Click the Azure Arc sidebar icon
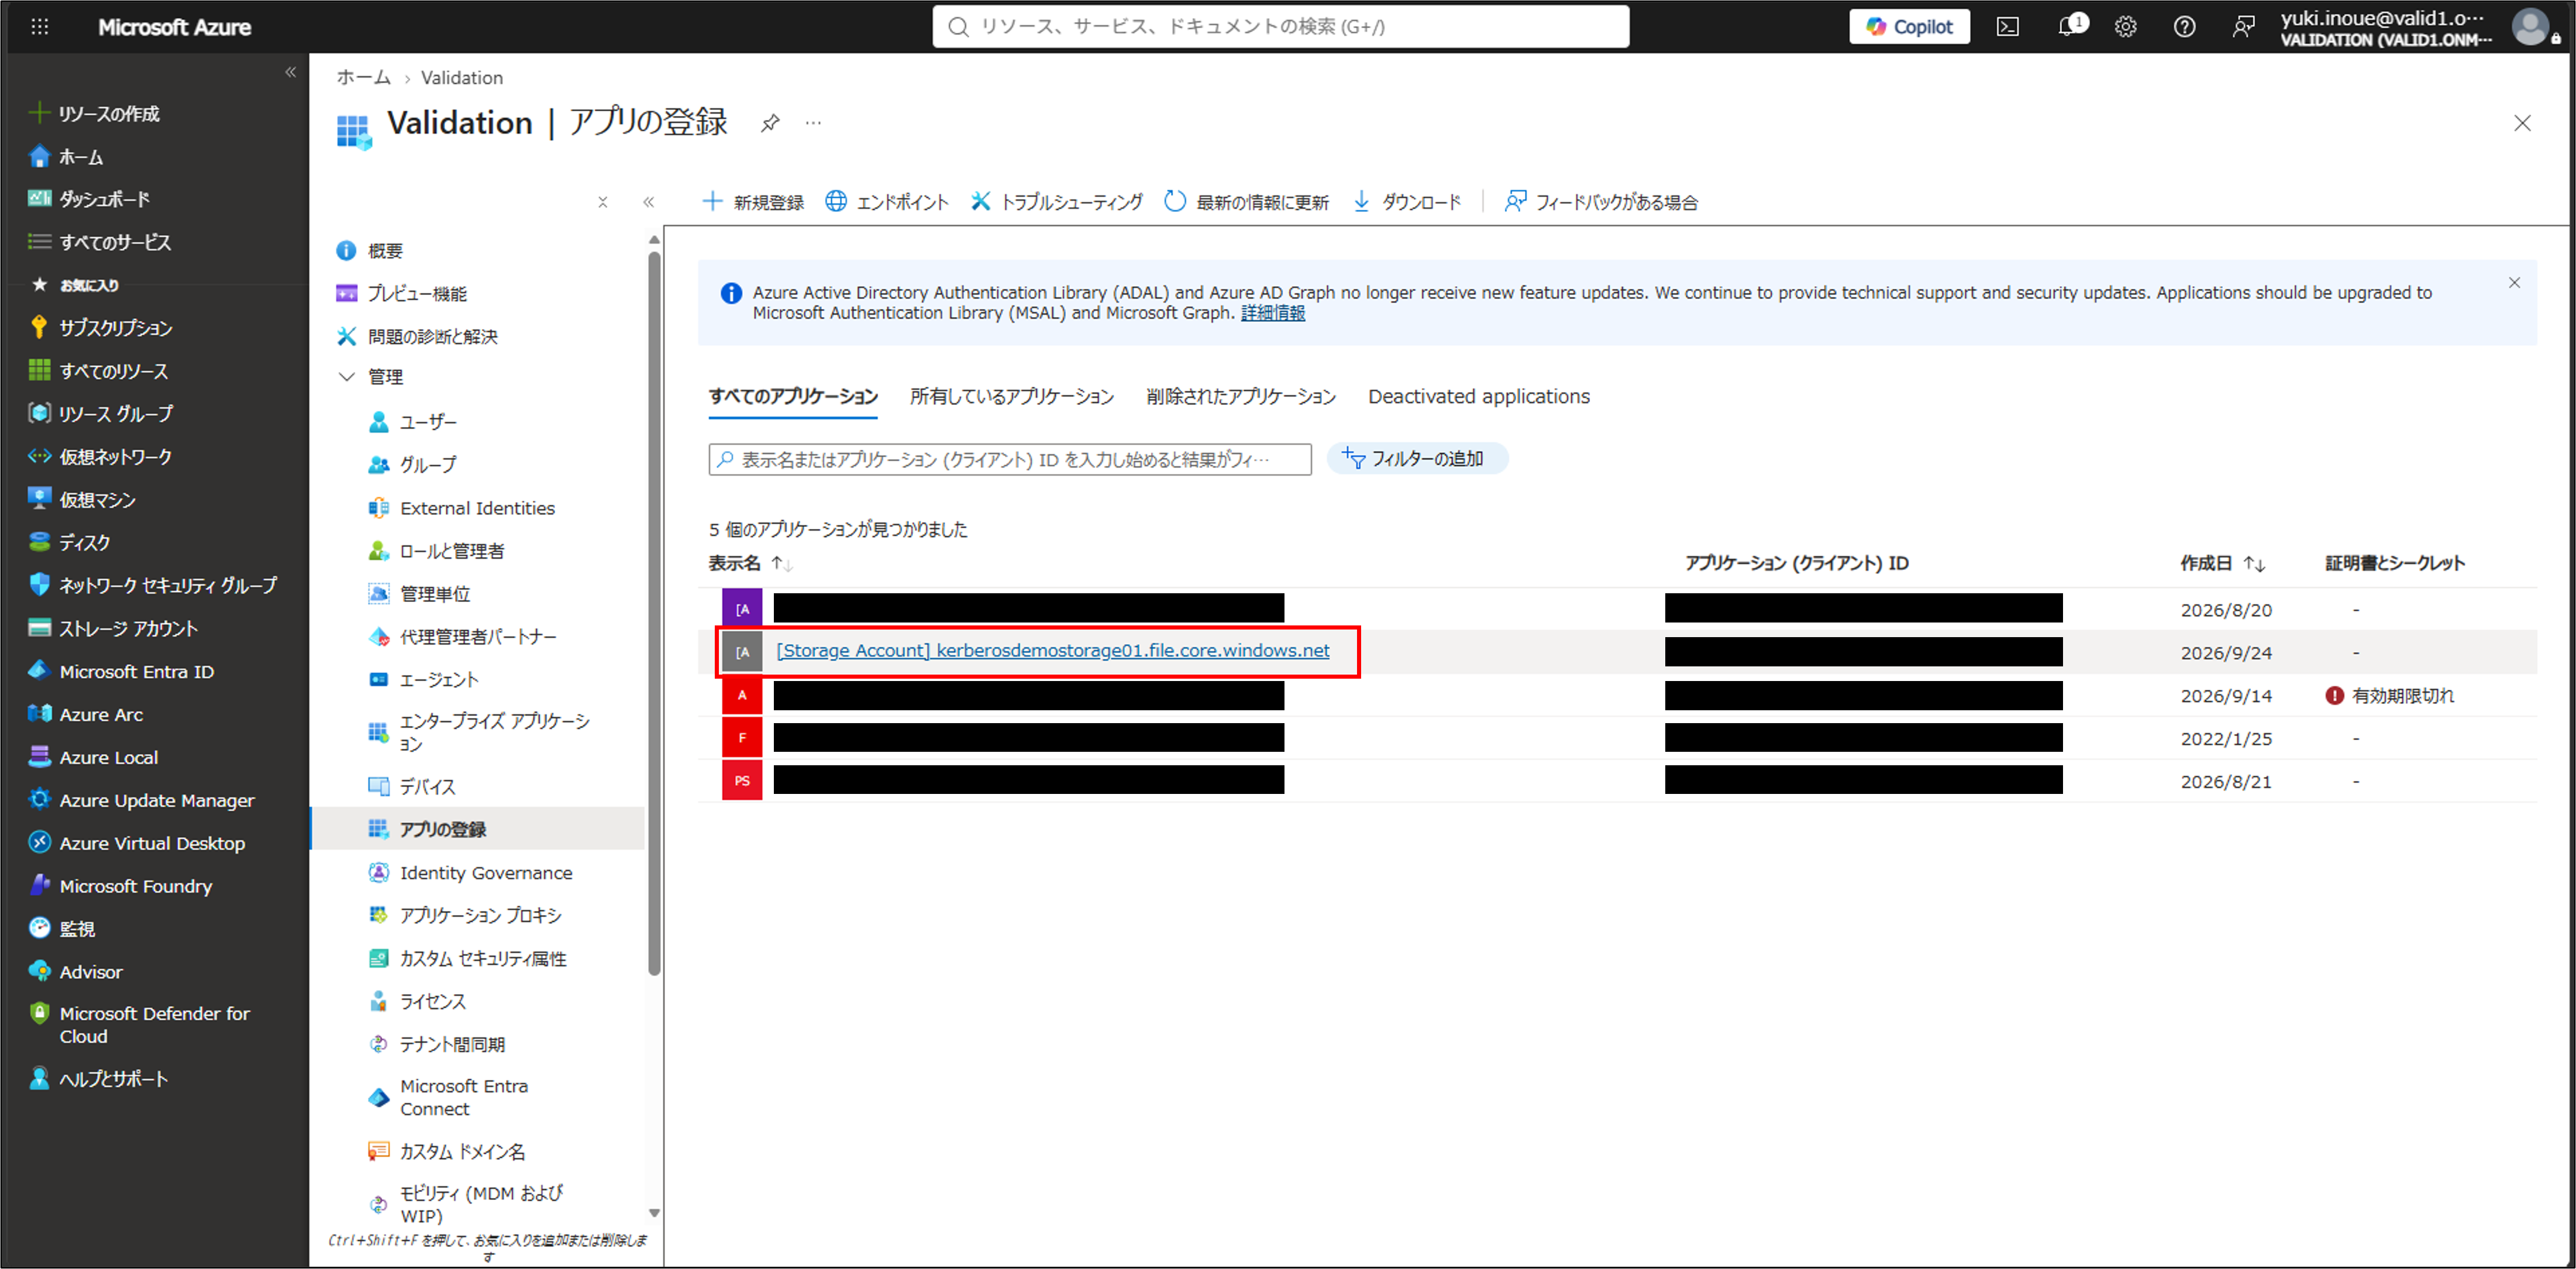Image resolution: width=2576 pixels, height=1269 pixels. click(x=39, y=714)
